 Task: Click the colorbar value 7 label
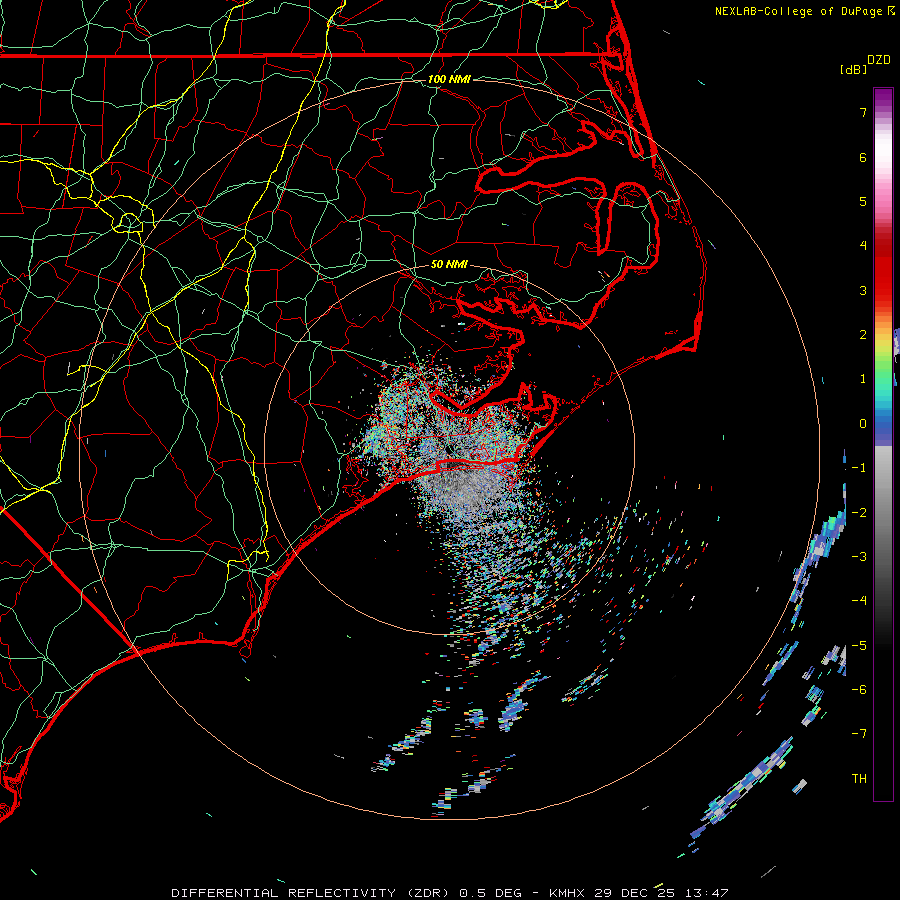[x=863, y=112]
